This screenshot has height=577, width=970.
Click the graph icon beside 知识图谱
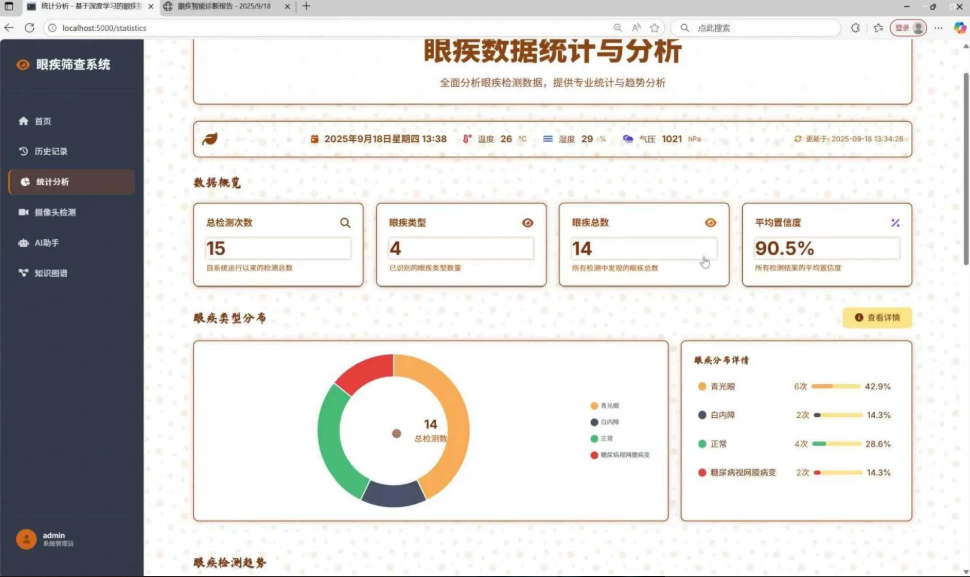tap(24, 273)
